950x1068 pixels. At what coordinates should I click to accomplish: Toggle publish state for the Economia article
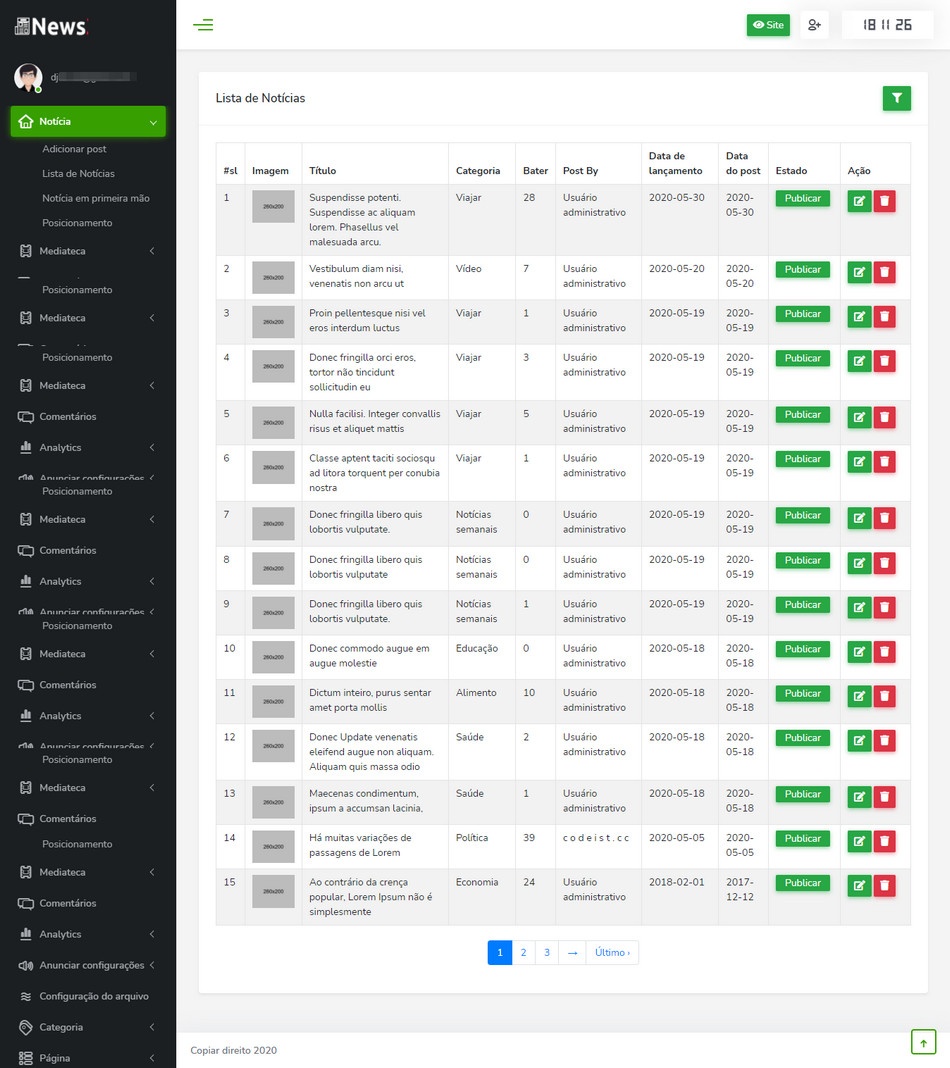802,882
